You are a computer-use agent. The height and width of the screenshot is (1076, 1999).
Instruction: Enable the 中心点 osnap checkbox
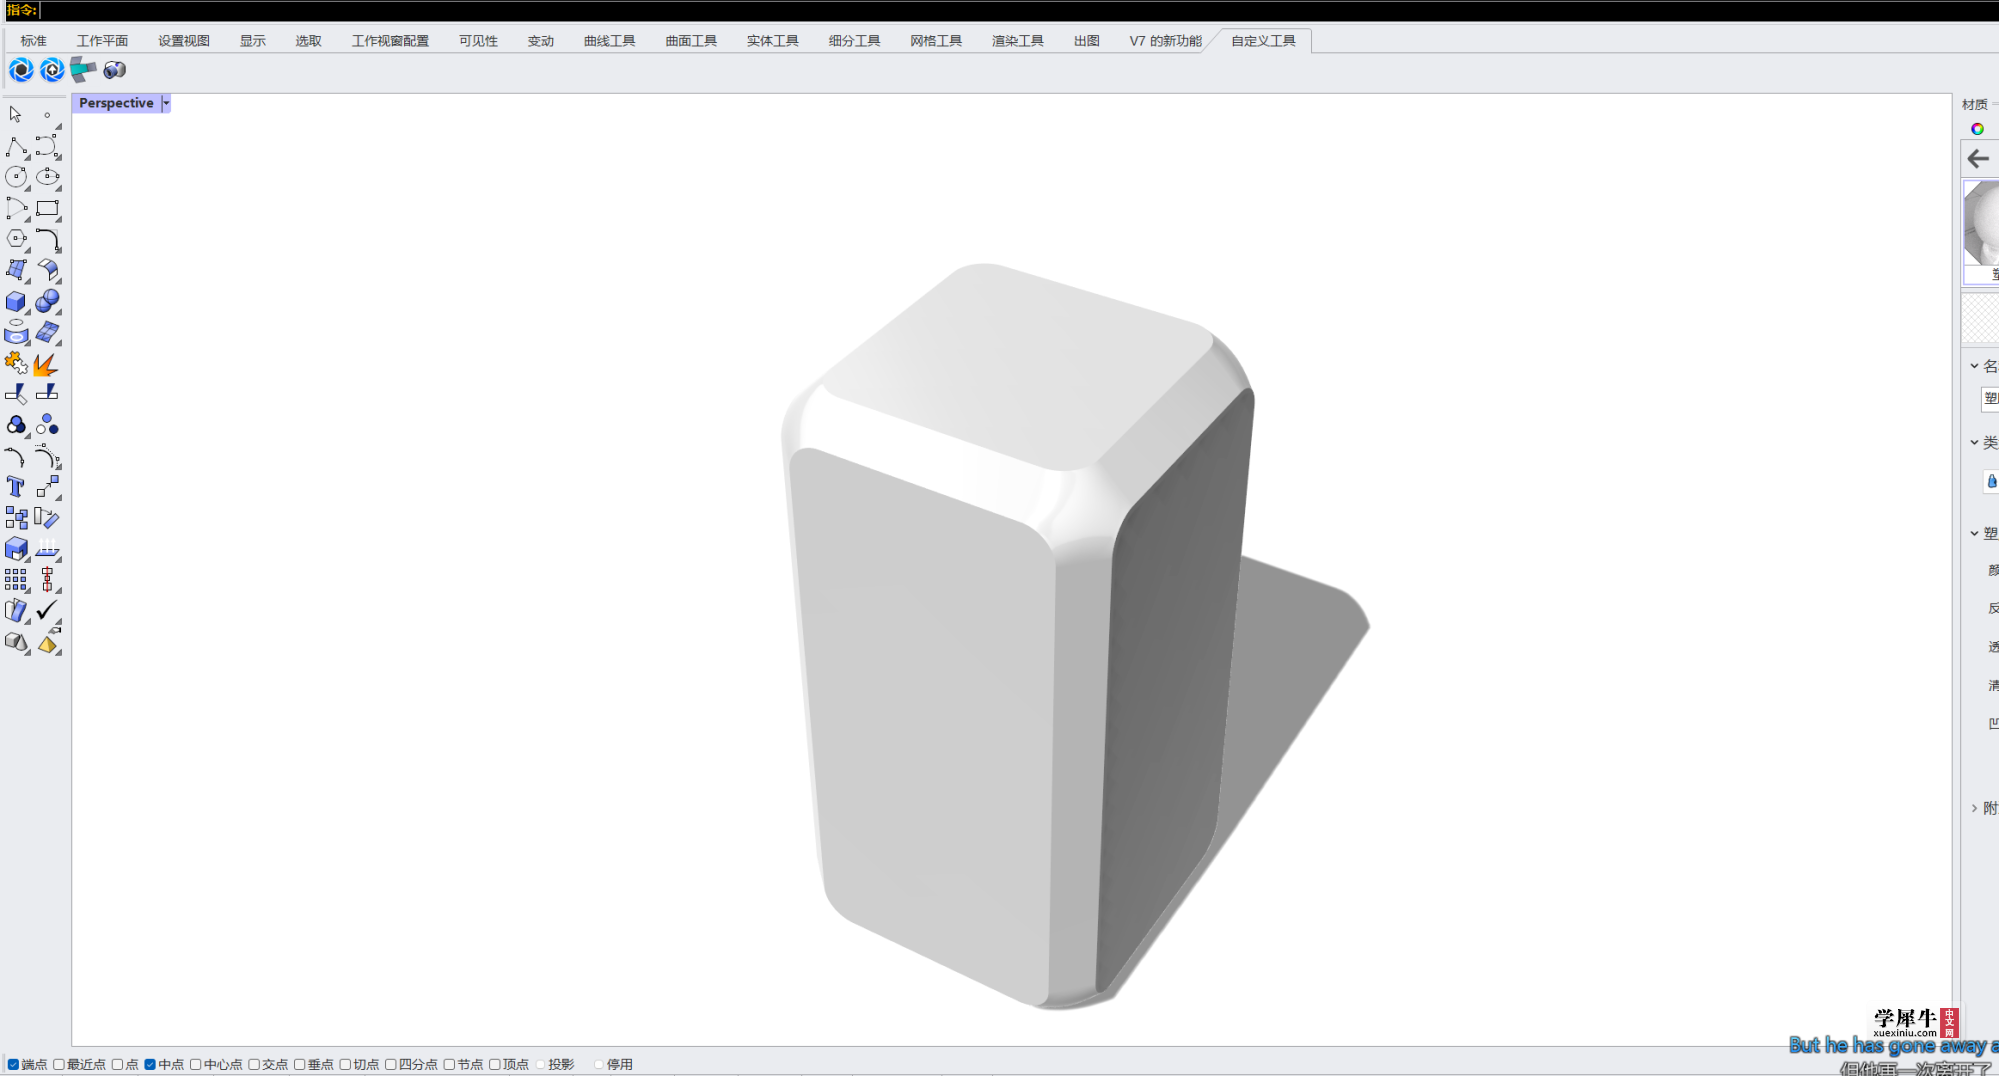point(196,1064)
